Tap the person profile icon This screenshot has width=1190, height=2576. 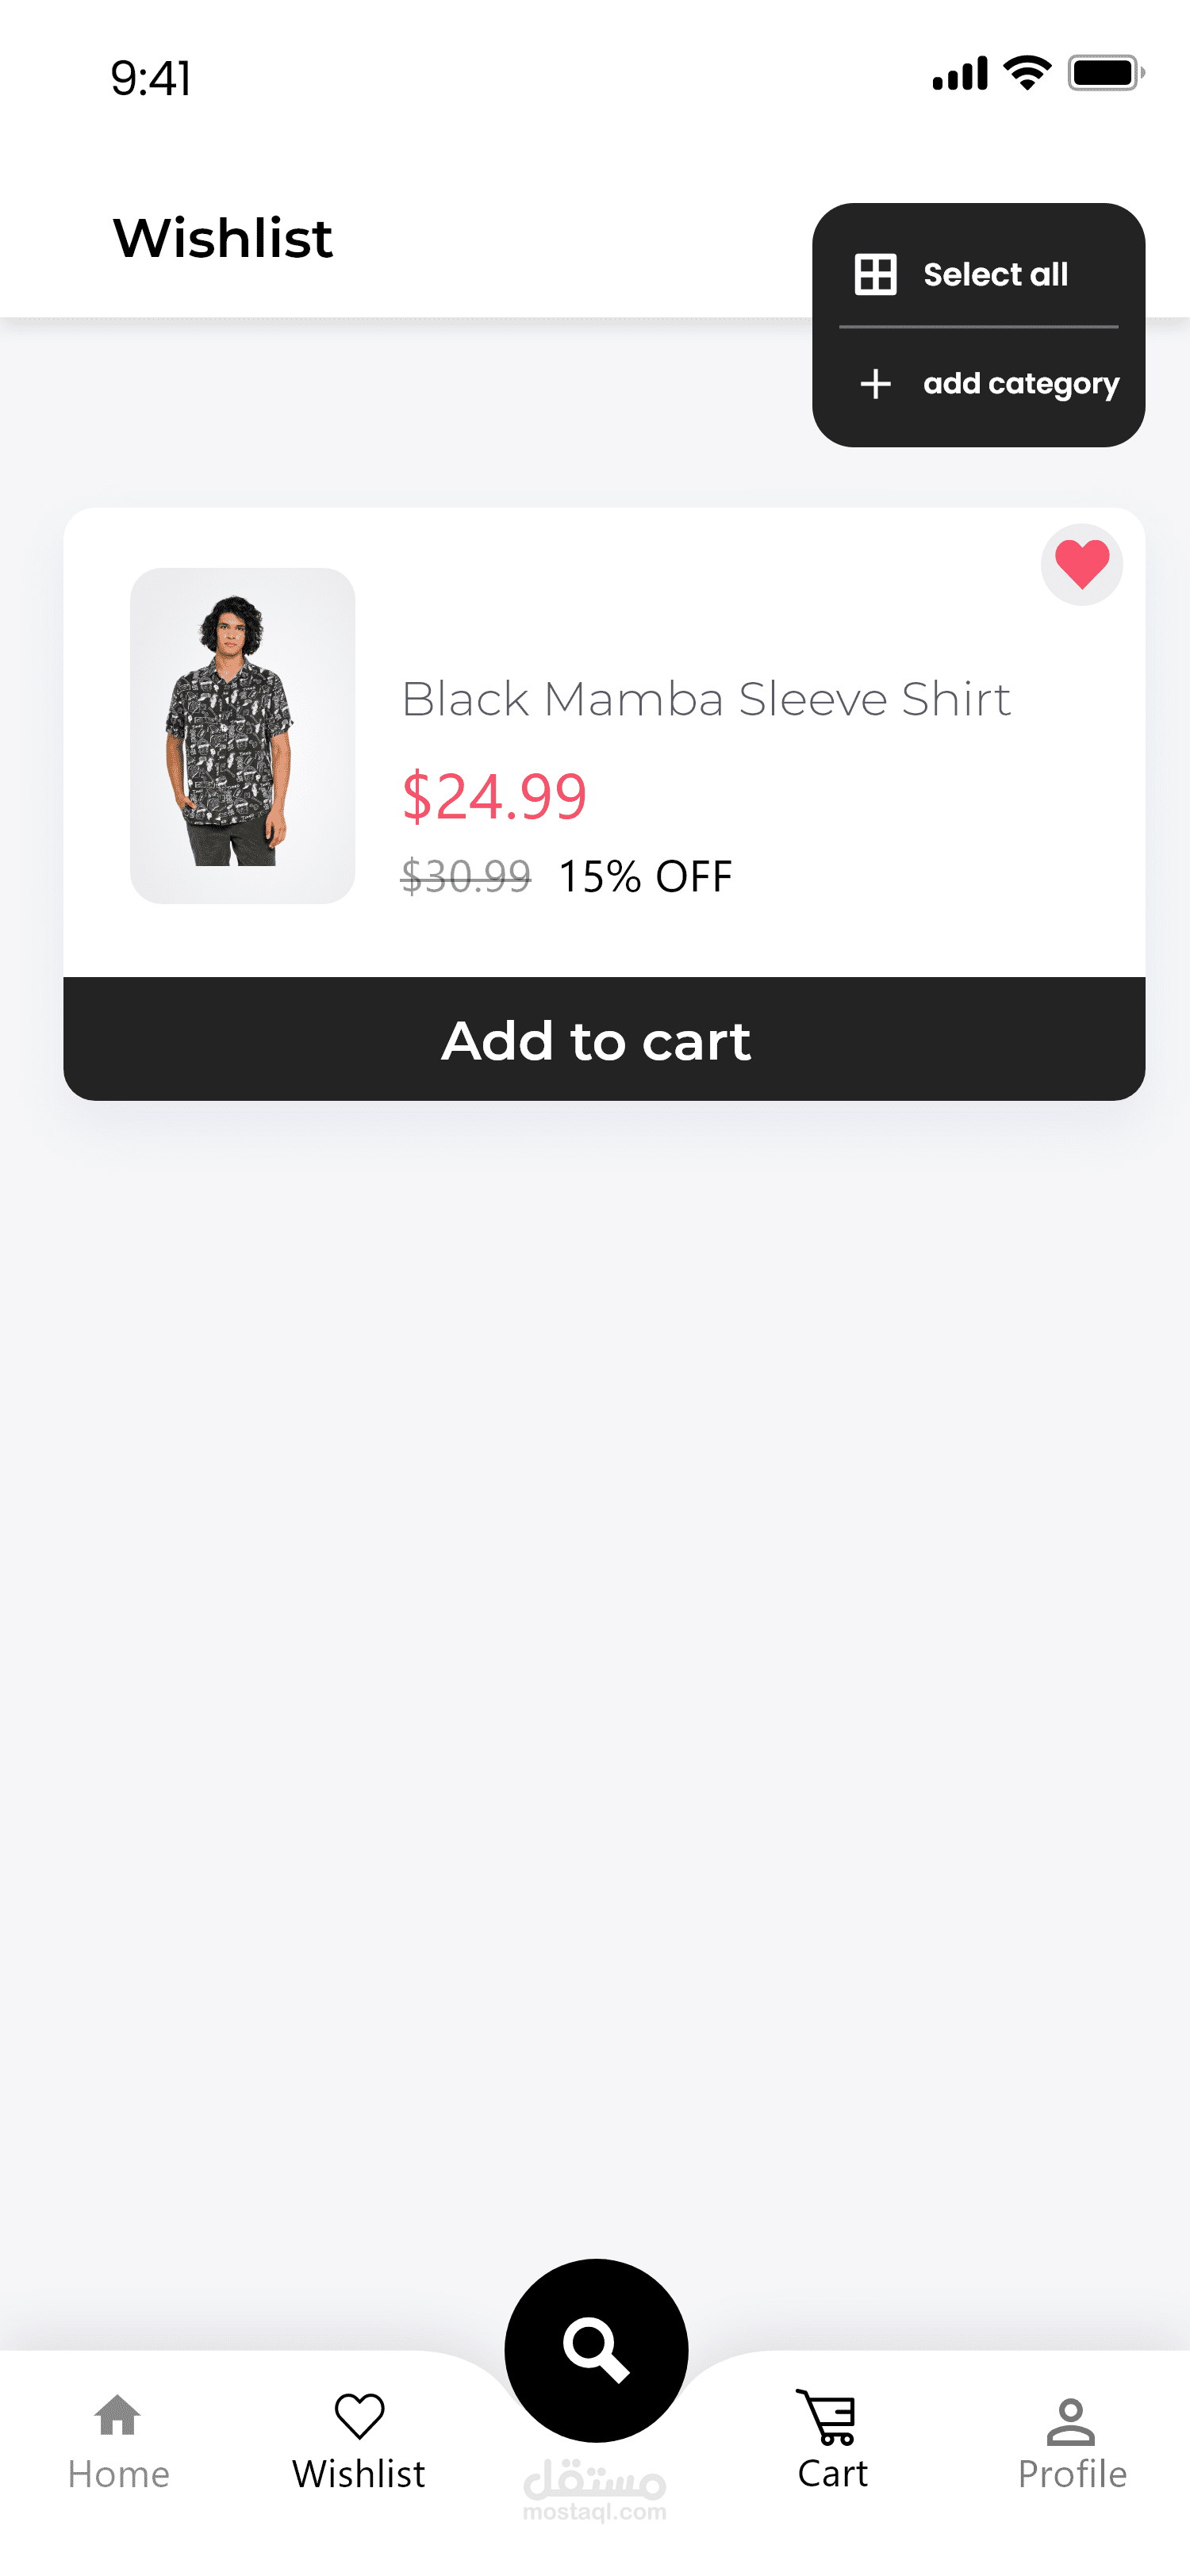tap(1071, 2421)
